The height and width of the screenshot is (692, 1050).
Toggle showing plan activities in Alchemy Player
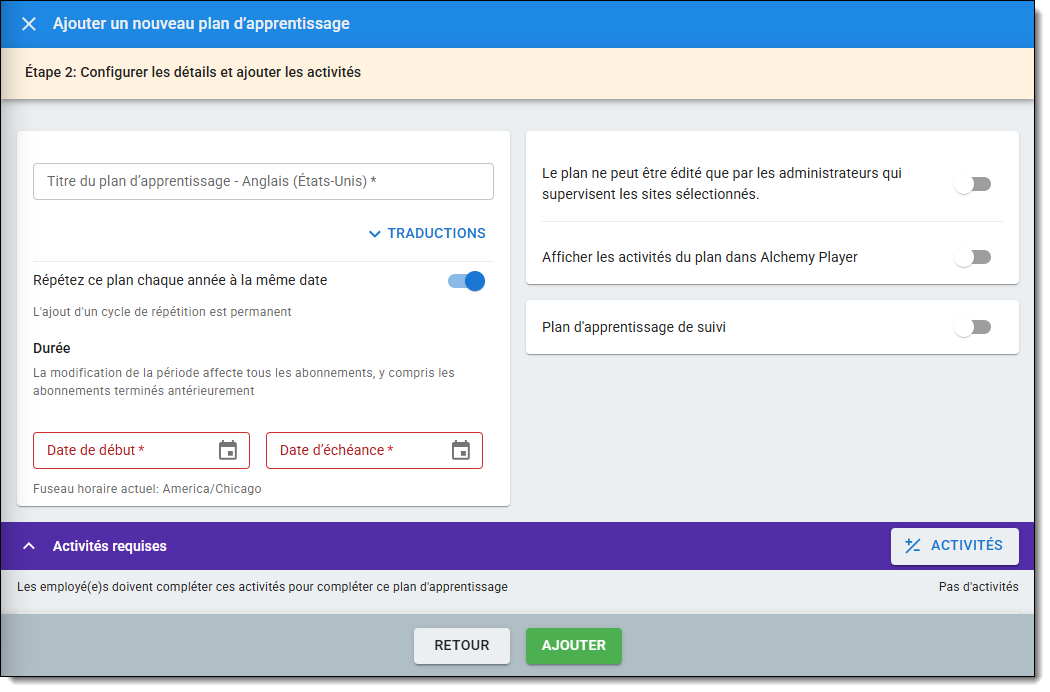pos(972,257)
